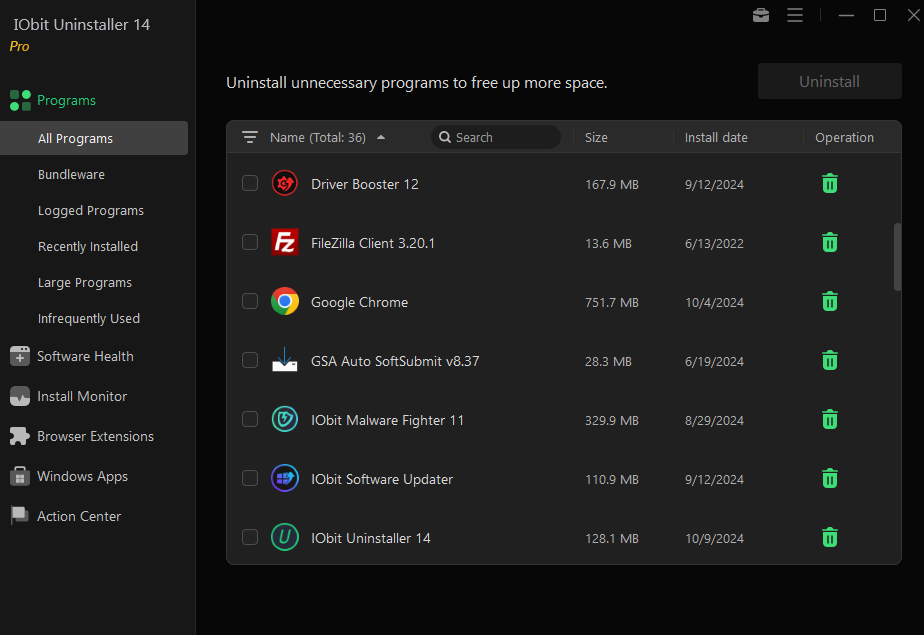924x635 pixels.
Task: Sort by Install date column header
Action: coord(716,137)
